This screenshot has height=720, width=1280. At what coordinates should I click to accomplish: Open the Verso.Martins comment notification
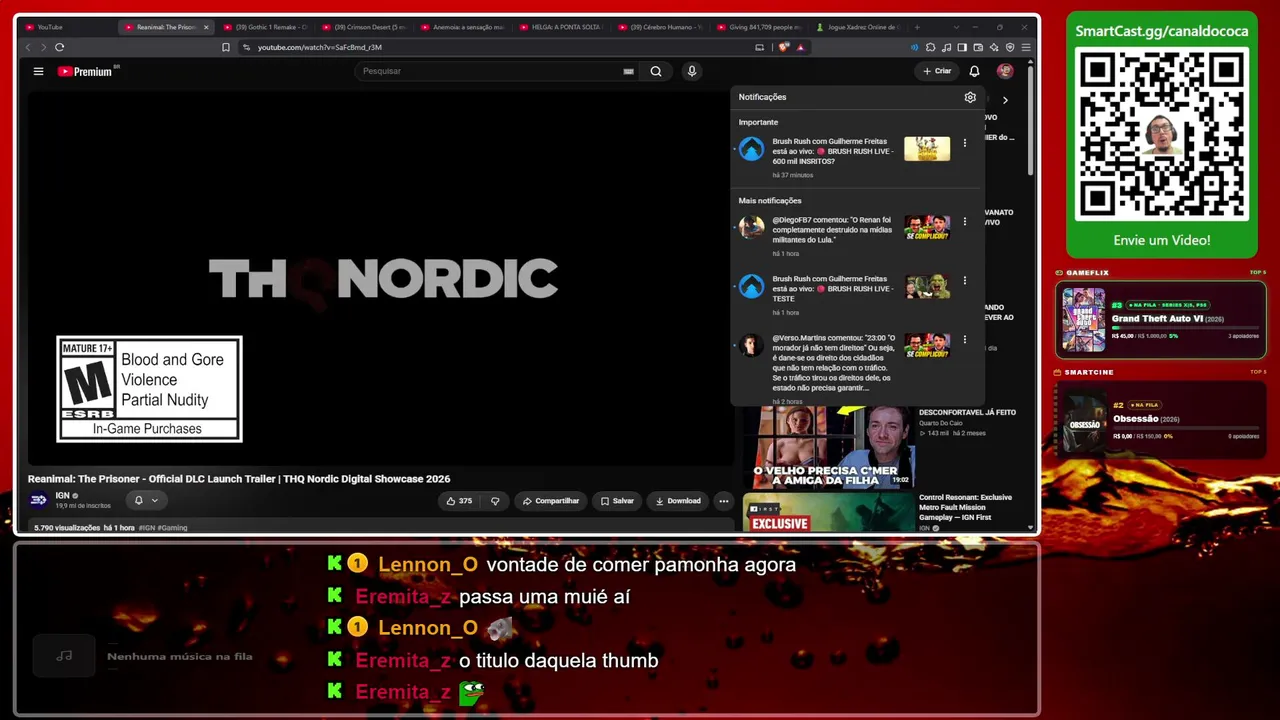click(x=833, y=363)
